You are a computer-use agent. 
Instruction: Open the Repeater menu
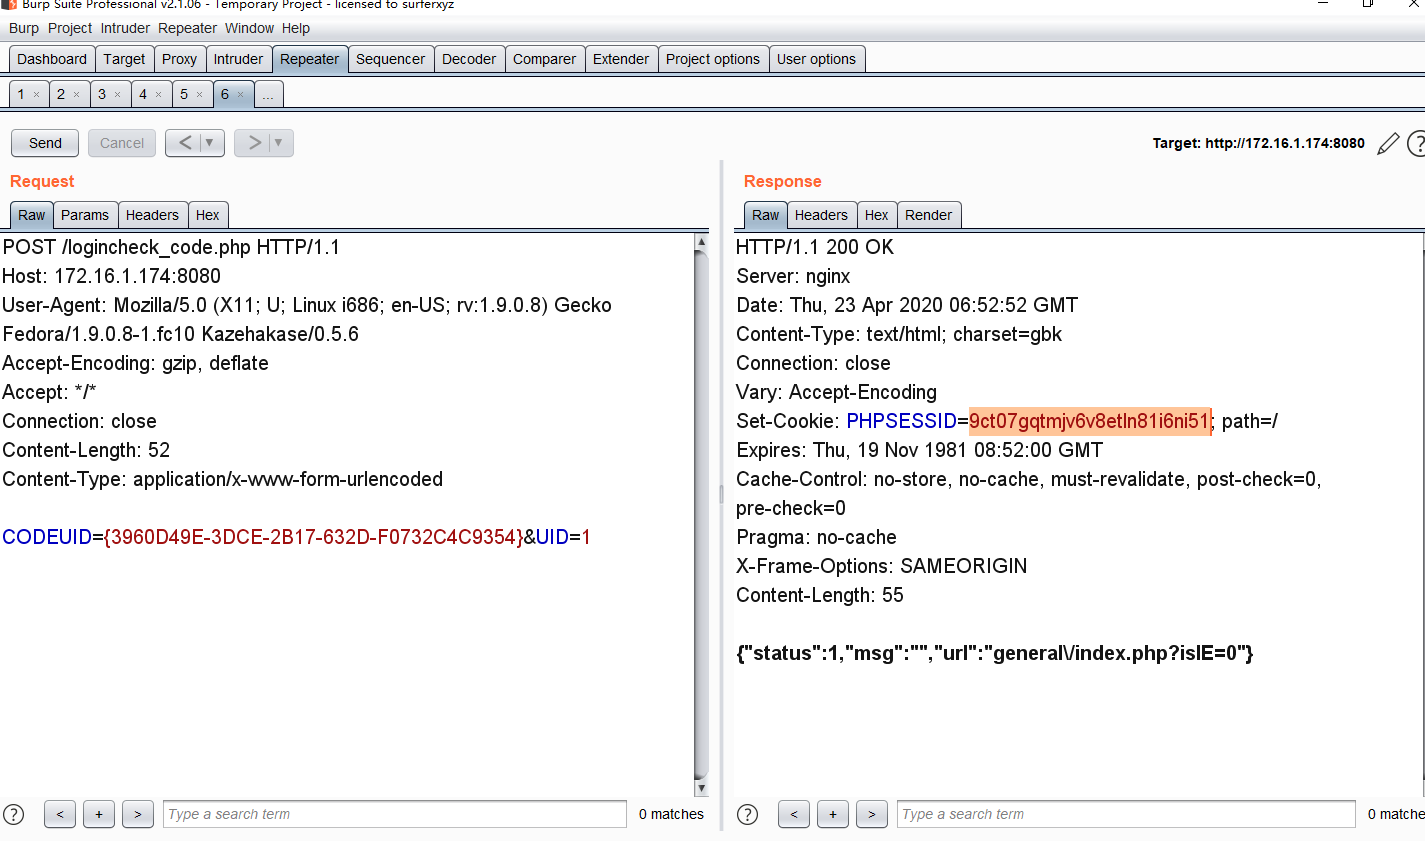187,28
